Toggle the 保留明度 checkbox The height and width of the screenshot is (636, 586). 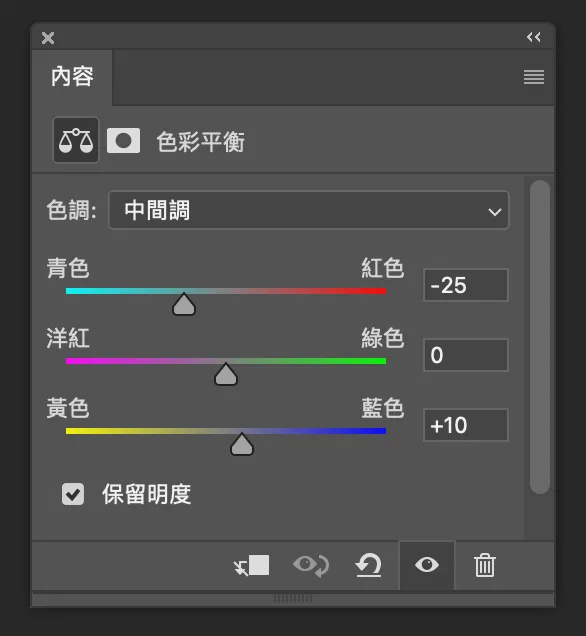pos(73,494)
